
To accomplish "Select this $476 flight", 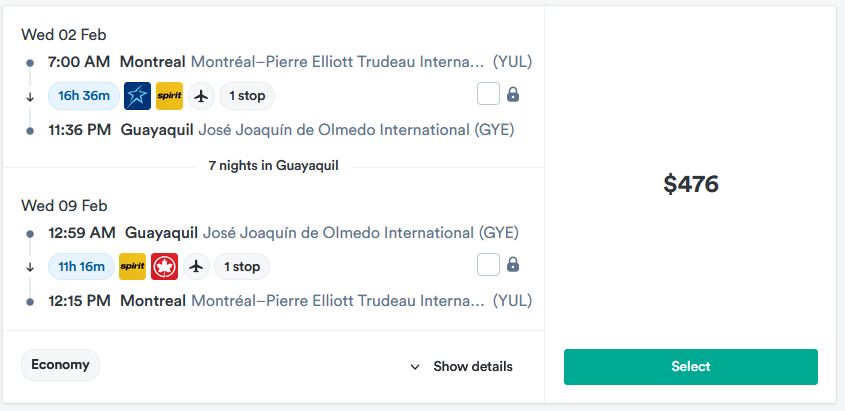I will coord(691,367).
